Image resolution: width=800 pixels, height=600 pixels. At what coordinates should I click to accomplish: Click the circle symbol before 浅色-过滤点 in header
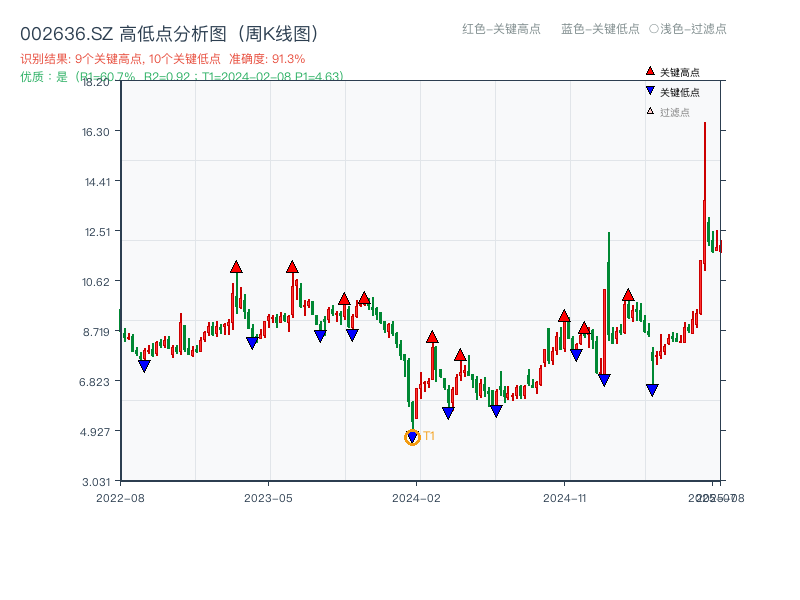[654, 29]
